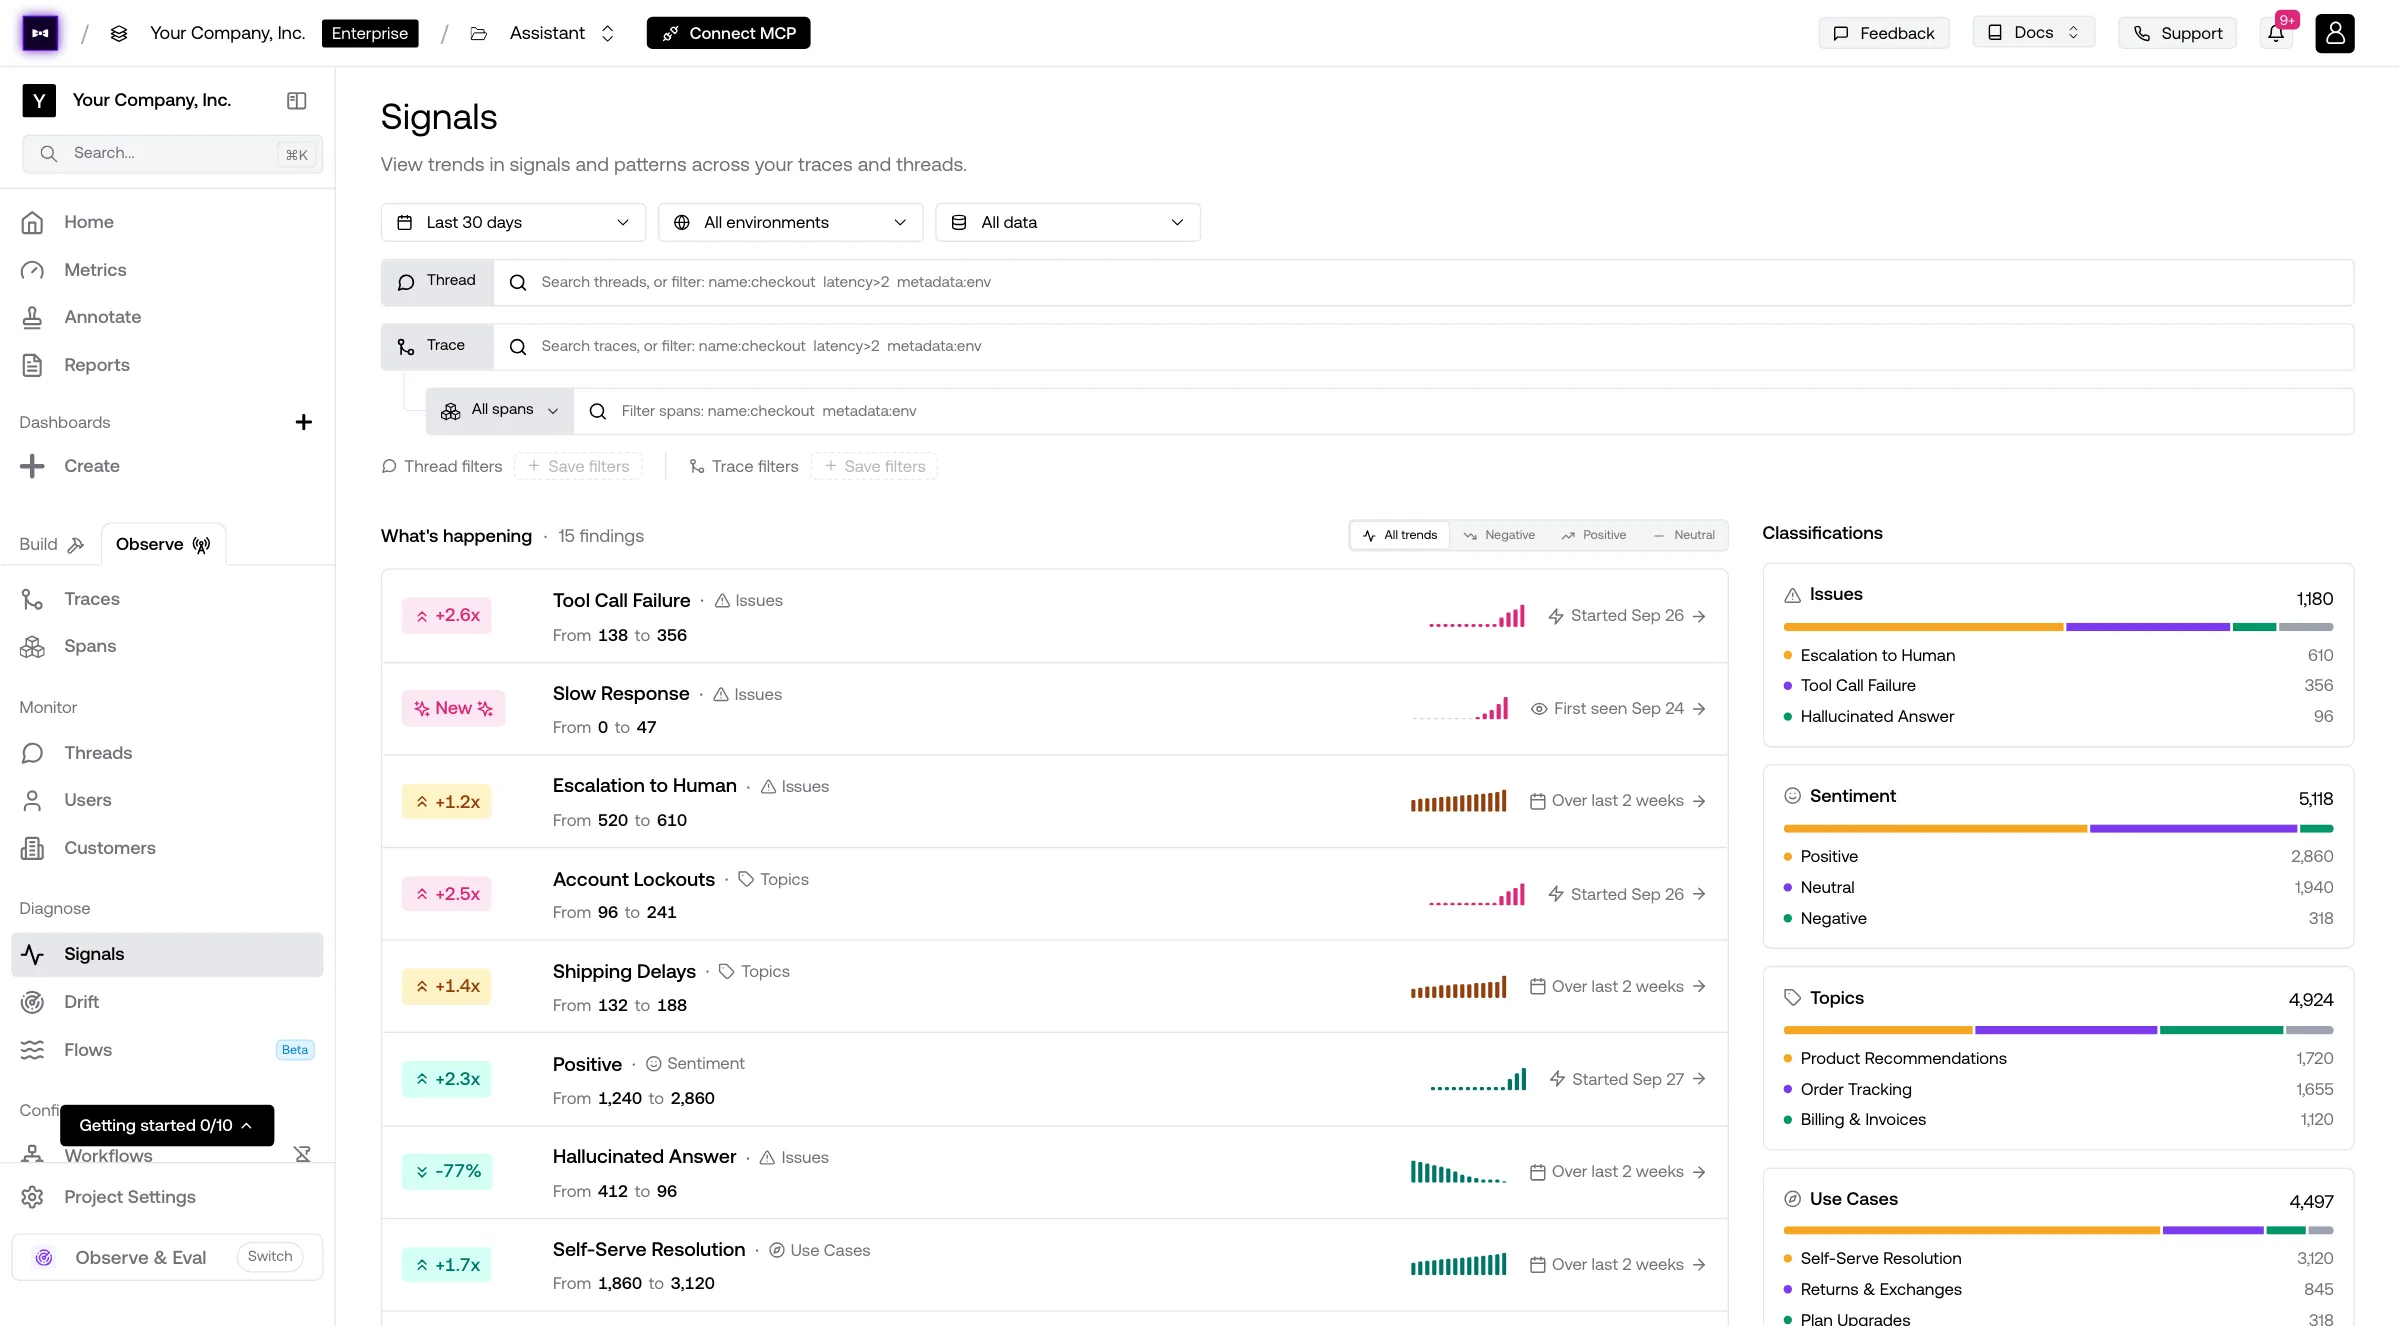Open Spans in the sidebar
Screen dimensions: 2400x1326
coord(167,646)
